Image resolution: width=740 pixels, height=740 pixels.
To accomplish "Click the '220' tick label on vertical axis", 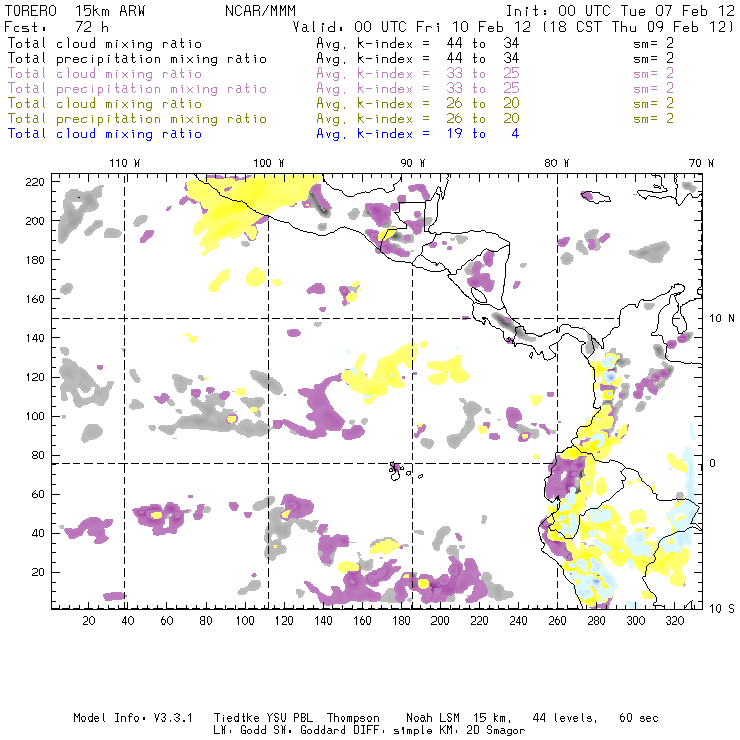I will click(x=35, y=182).
